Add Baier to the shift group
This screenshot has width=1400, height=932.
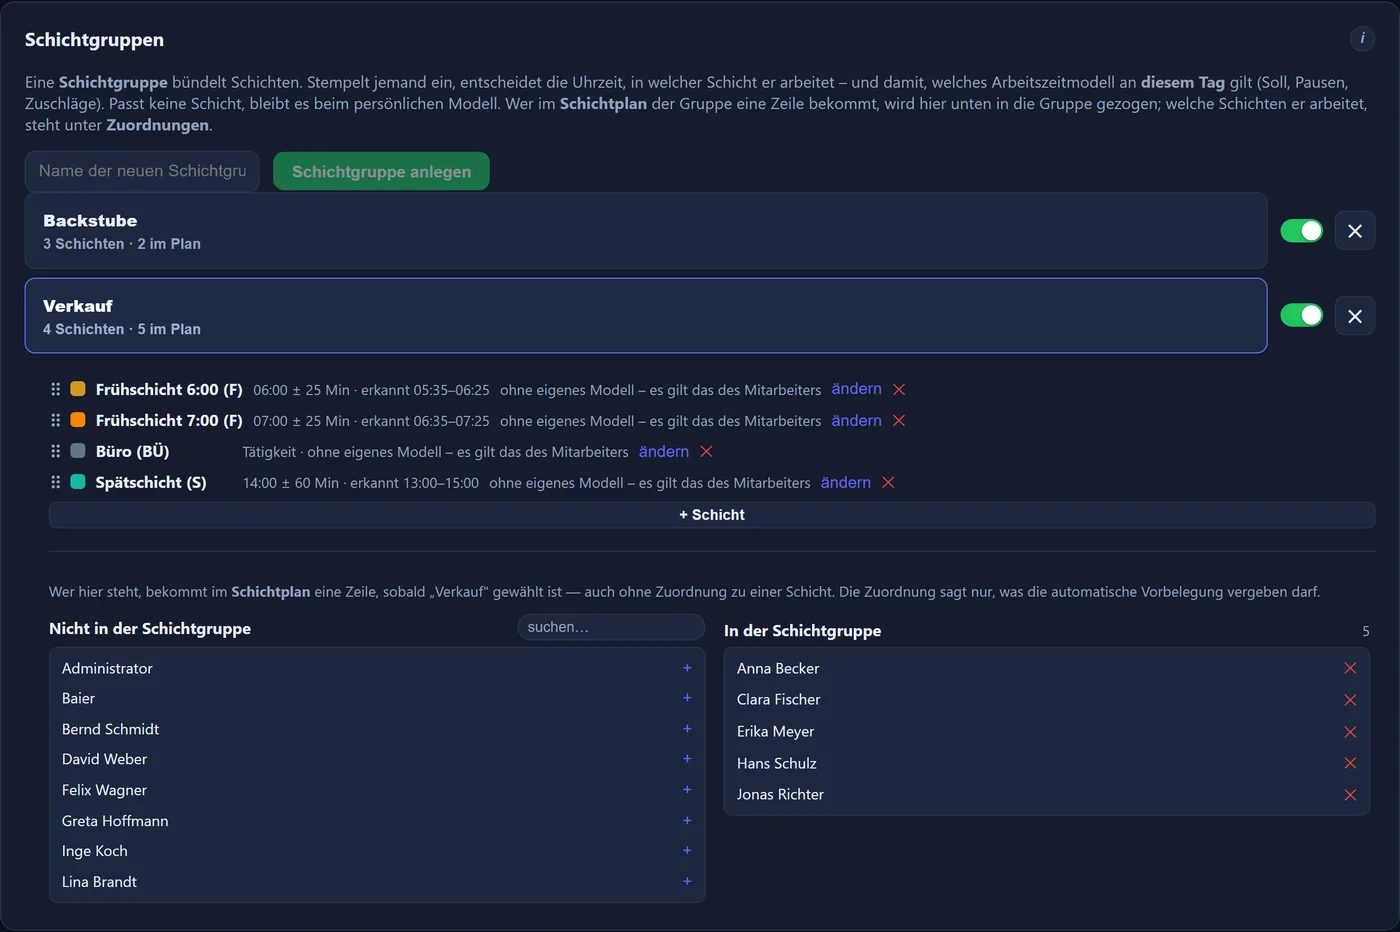click(x=687, y=698)
